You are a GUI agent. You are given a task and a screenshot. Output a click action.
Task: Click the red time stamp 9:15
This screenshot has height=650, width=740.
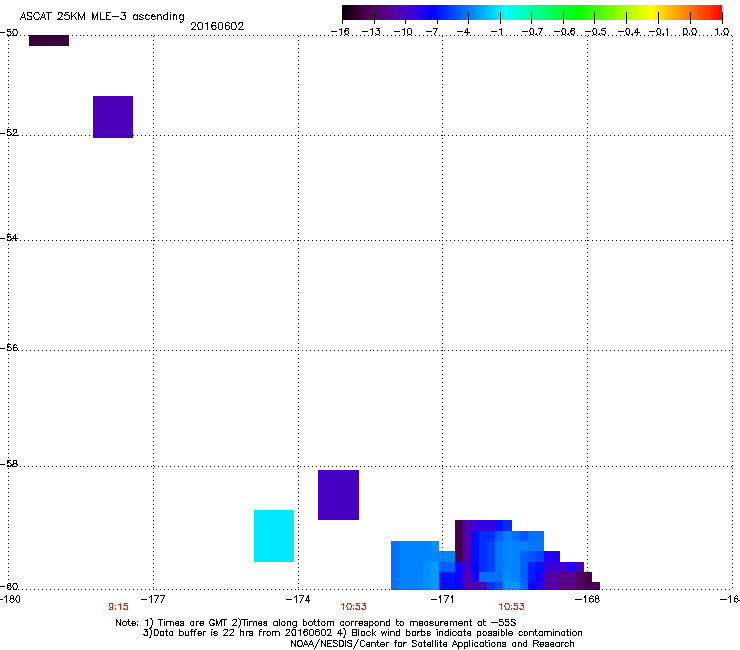[x=118, y=607]
